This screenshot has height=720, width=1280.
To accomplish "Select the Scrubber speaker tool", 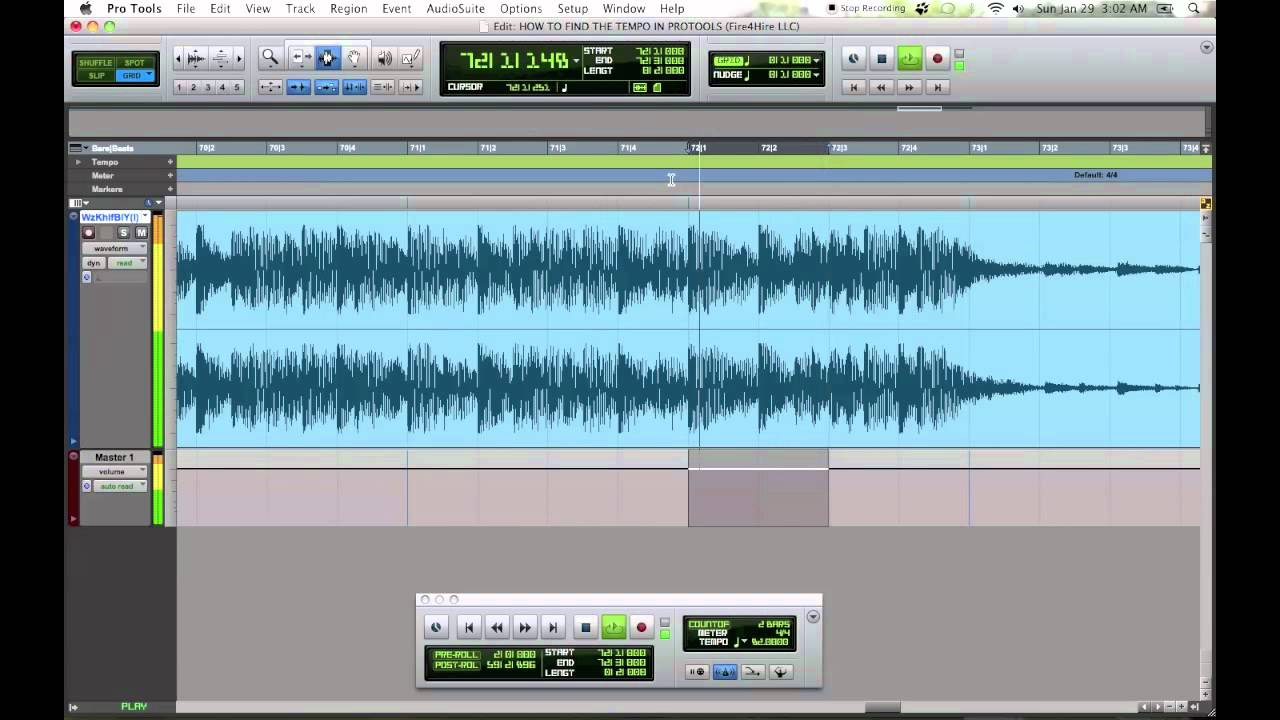I will [385, 59].
